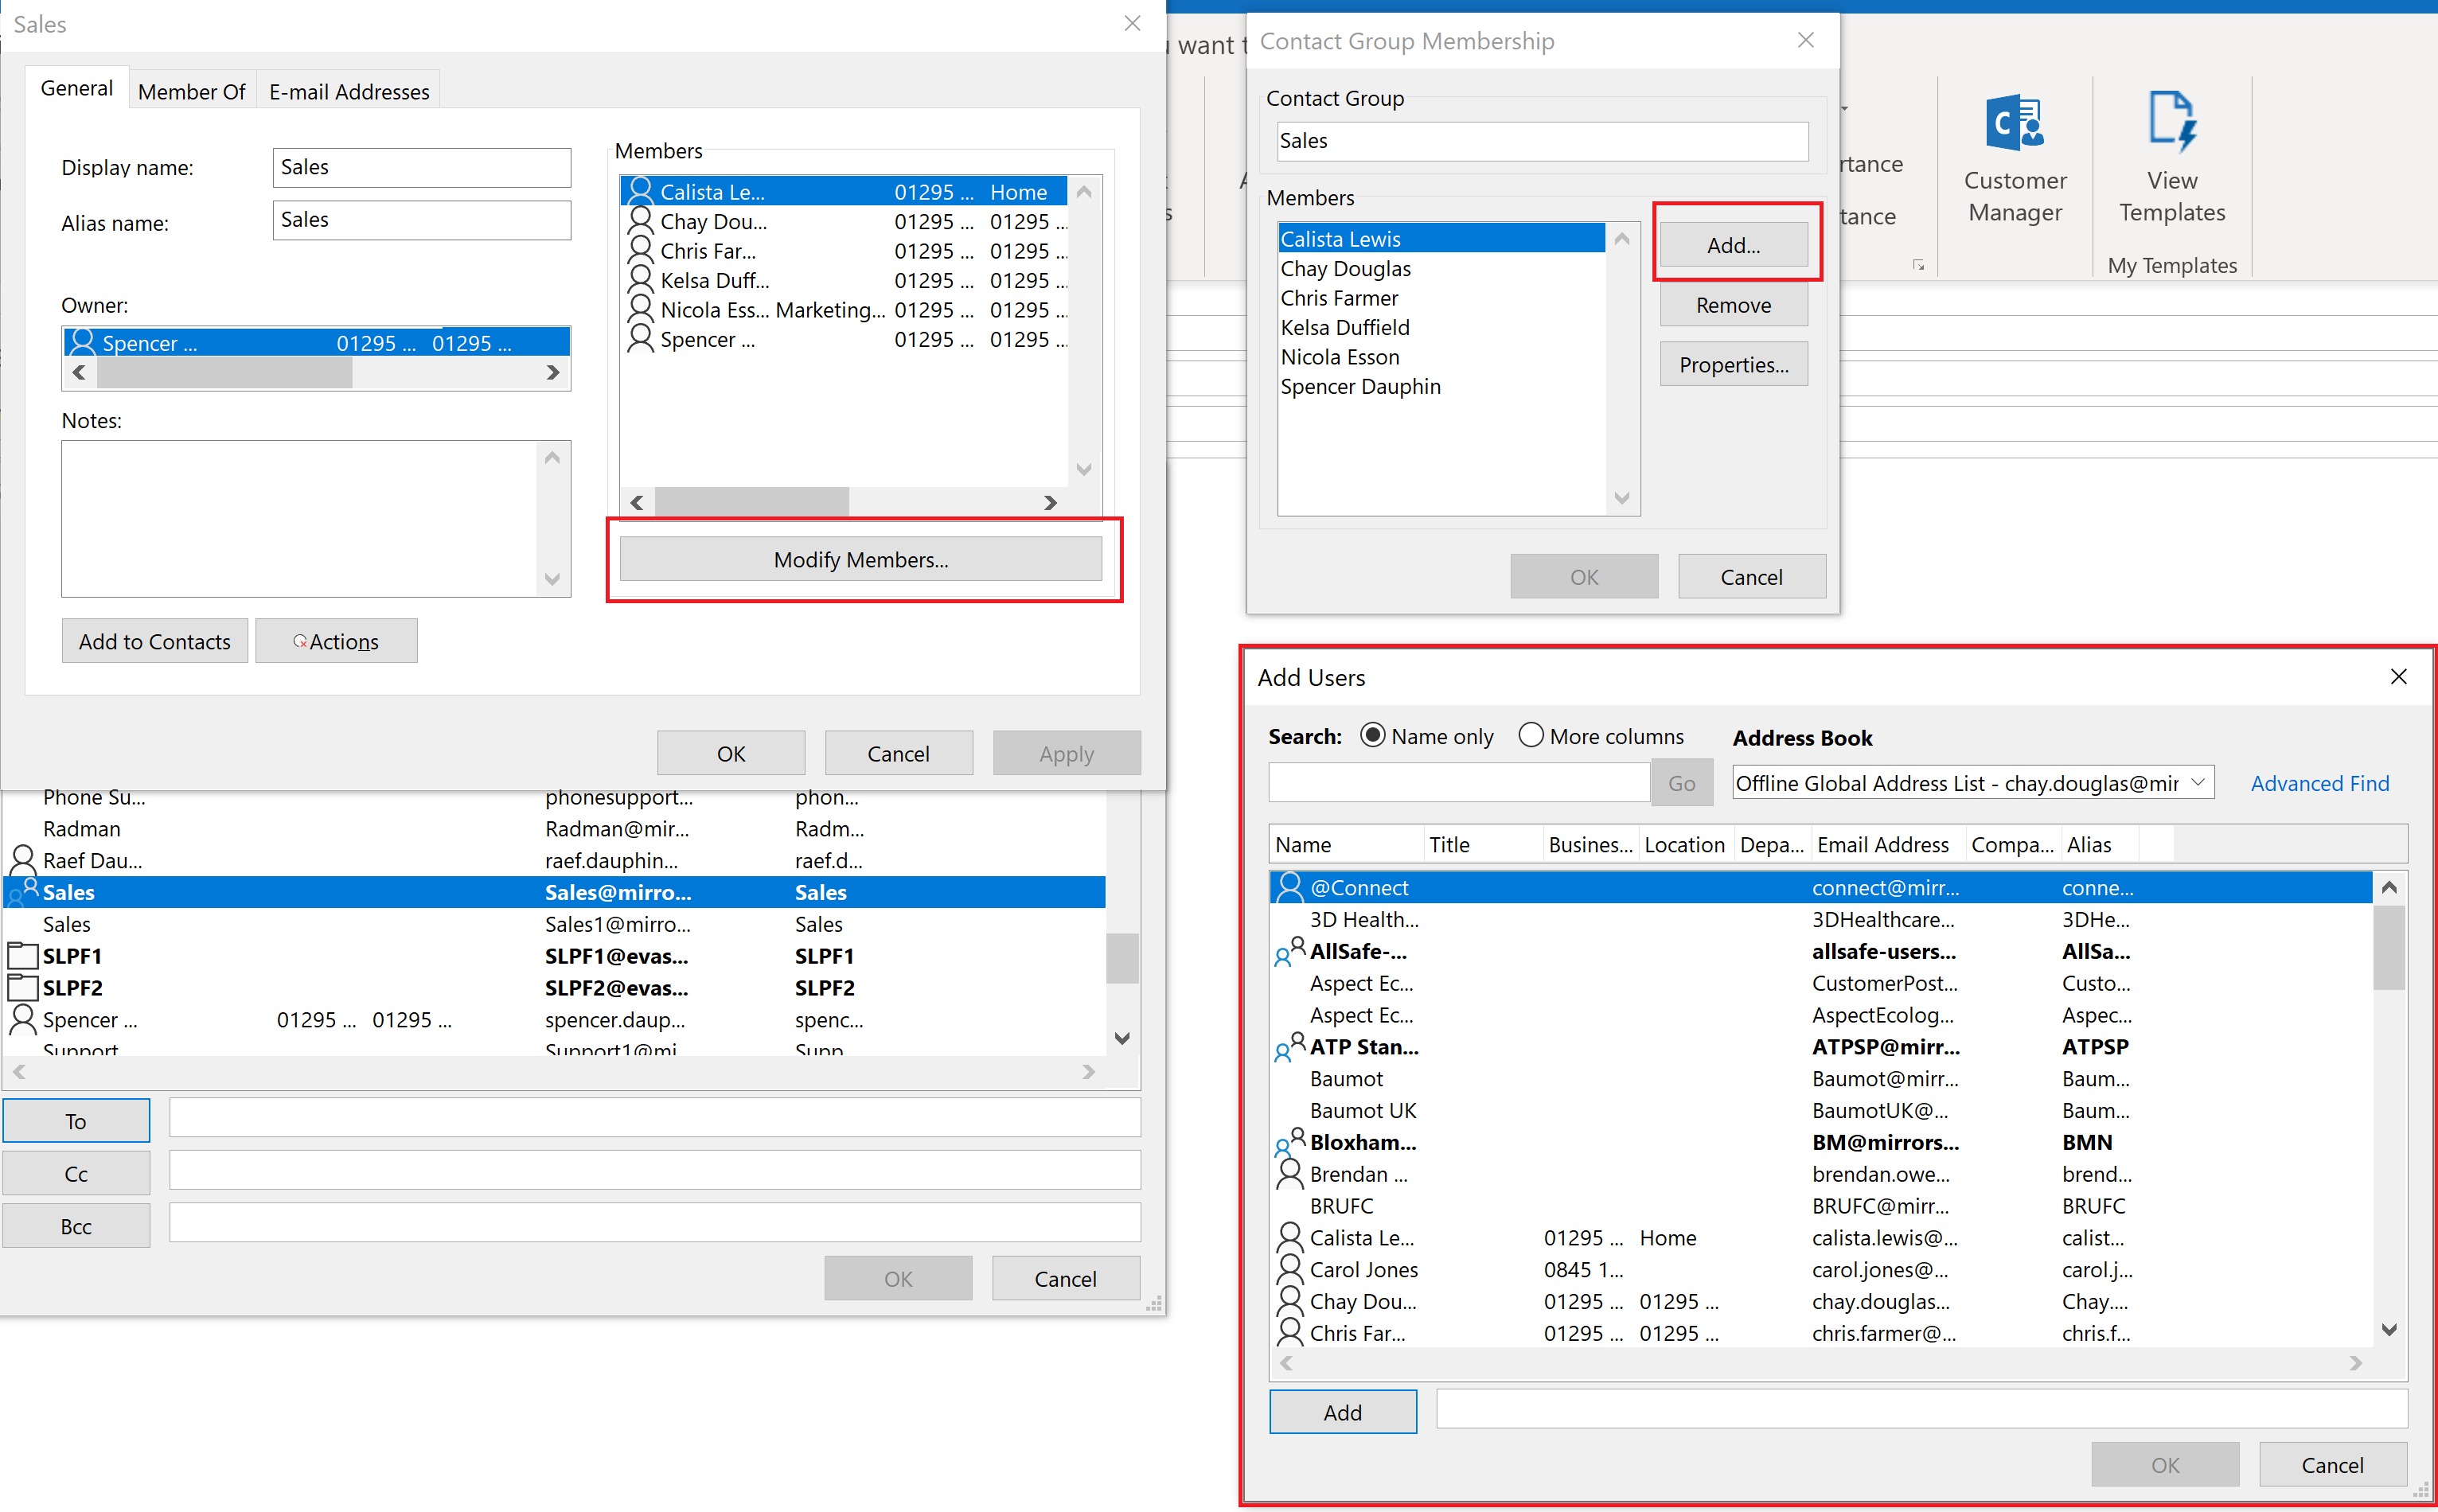Image resolution: width=2438 pixels, height=1512 pixels.
Task: Select the Name only radio button
Action: point(1372,736)
